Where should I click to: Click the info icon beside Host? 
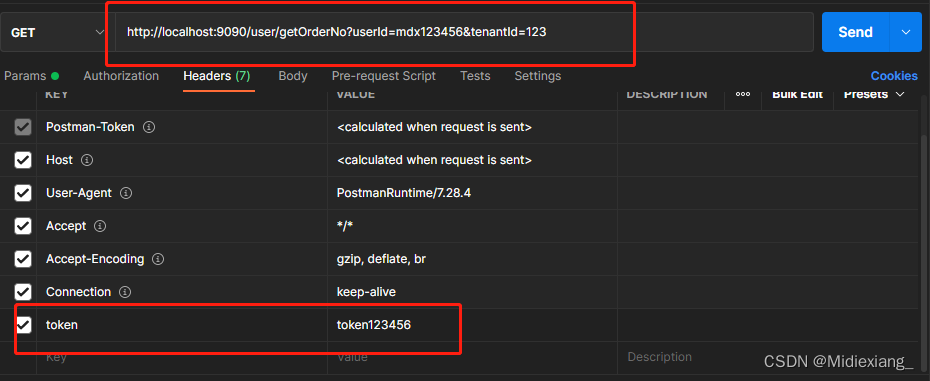point(87,160)
